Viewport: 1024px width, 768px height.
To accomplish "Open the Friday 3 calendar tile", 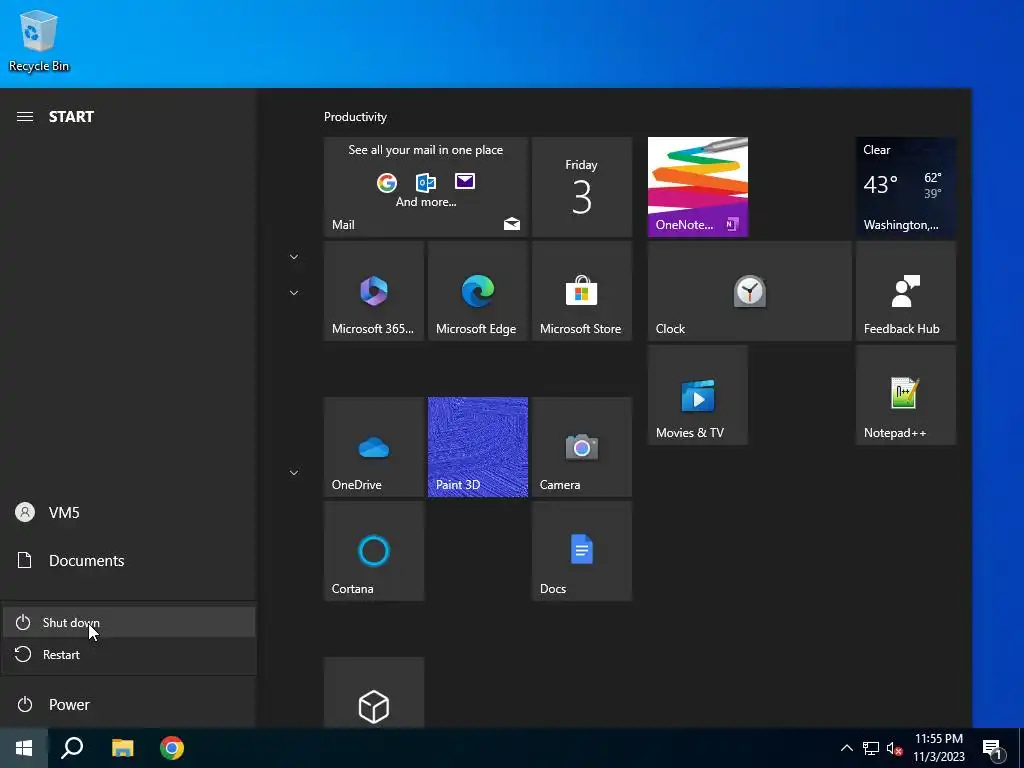I will point(582,187).
